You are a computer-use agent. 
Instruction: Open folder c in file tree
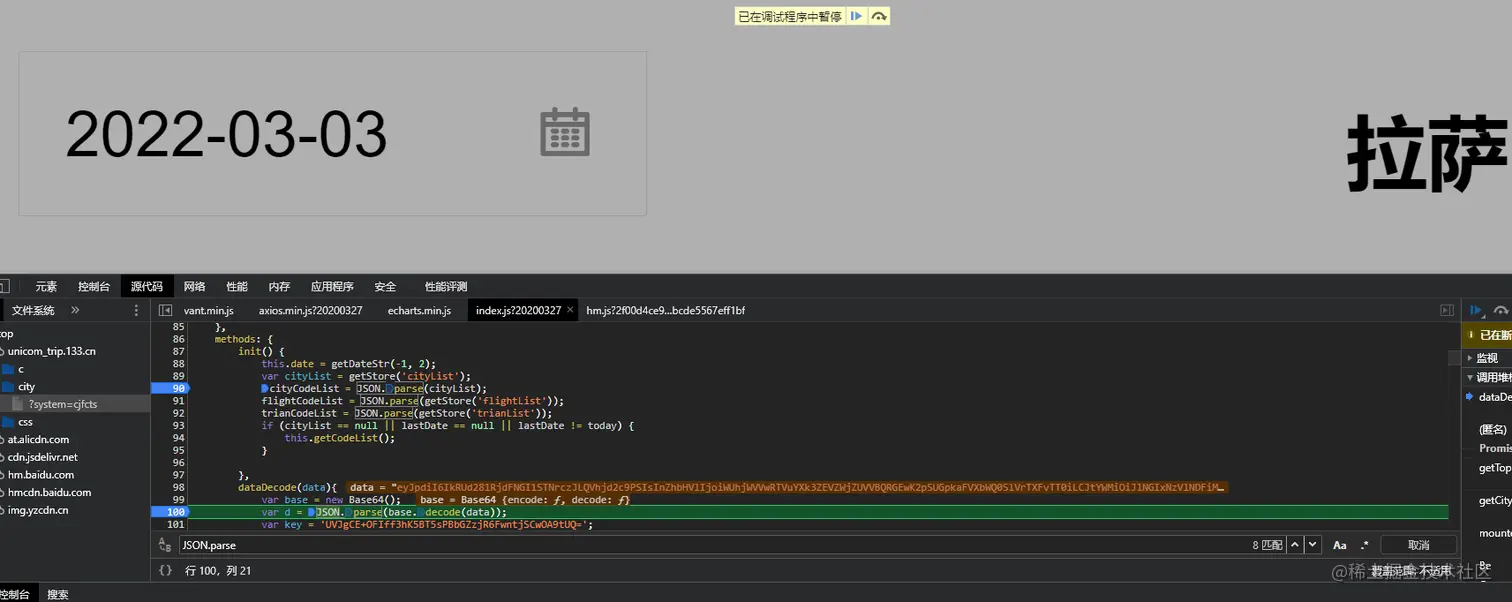[20, 369]
